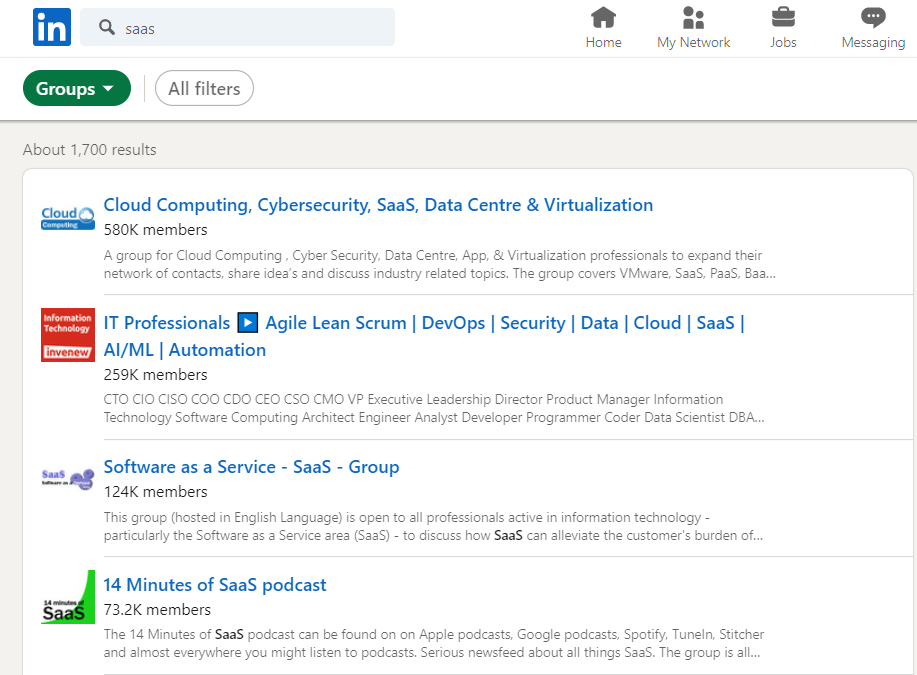This screenshot has height=675, width=917.
Task: Open the Messaging chat bubble icon
Action: coord(873,17)
